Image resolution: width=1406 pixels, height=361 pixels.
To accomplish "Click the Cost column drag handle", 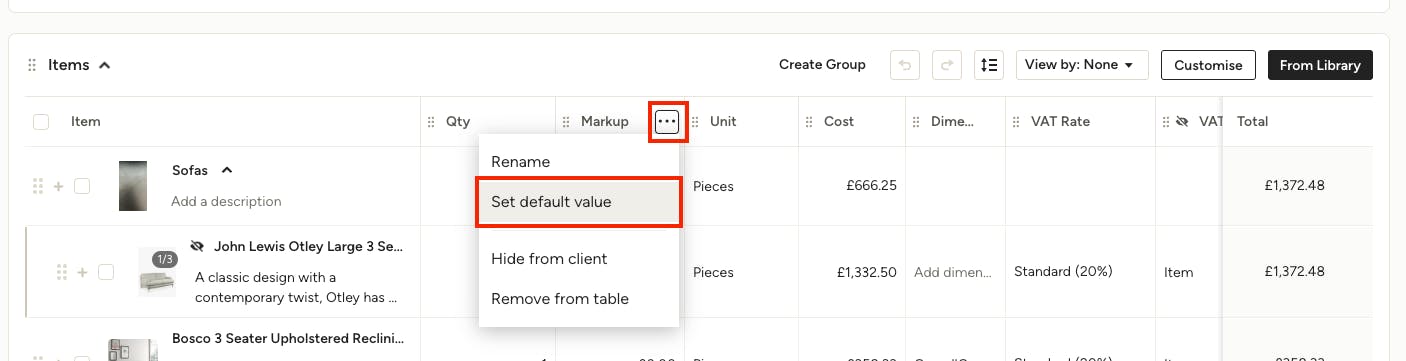I will pos(810,122).
